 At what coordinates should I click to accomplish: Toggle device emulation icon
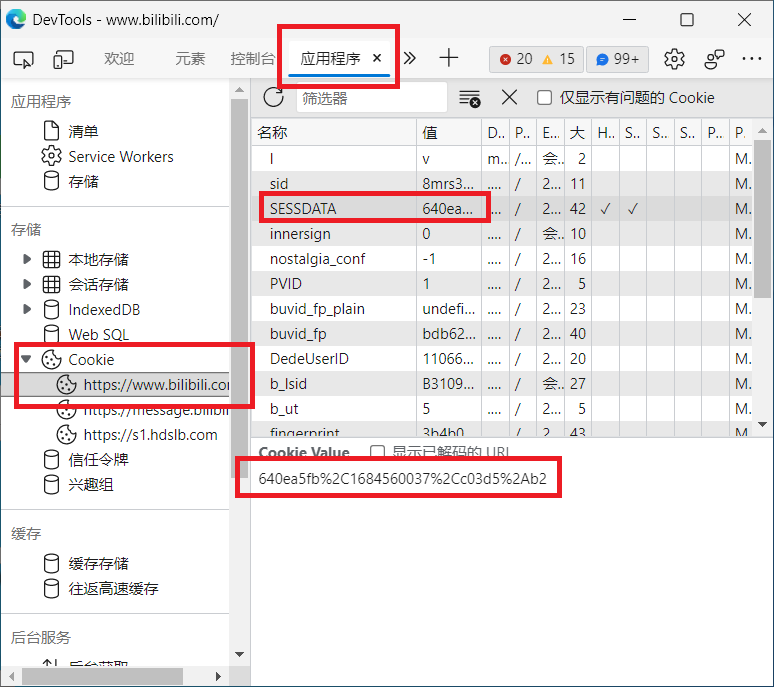click(x=63, y=59)
